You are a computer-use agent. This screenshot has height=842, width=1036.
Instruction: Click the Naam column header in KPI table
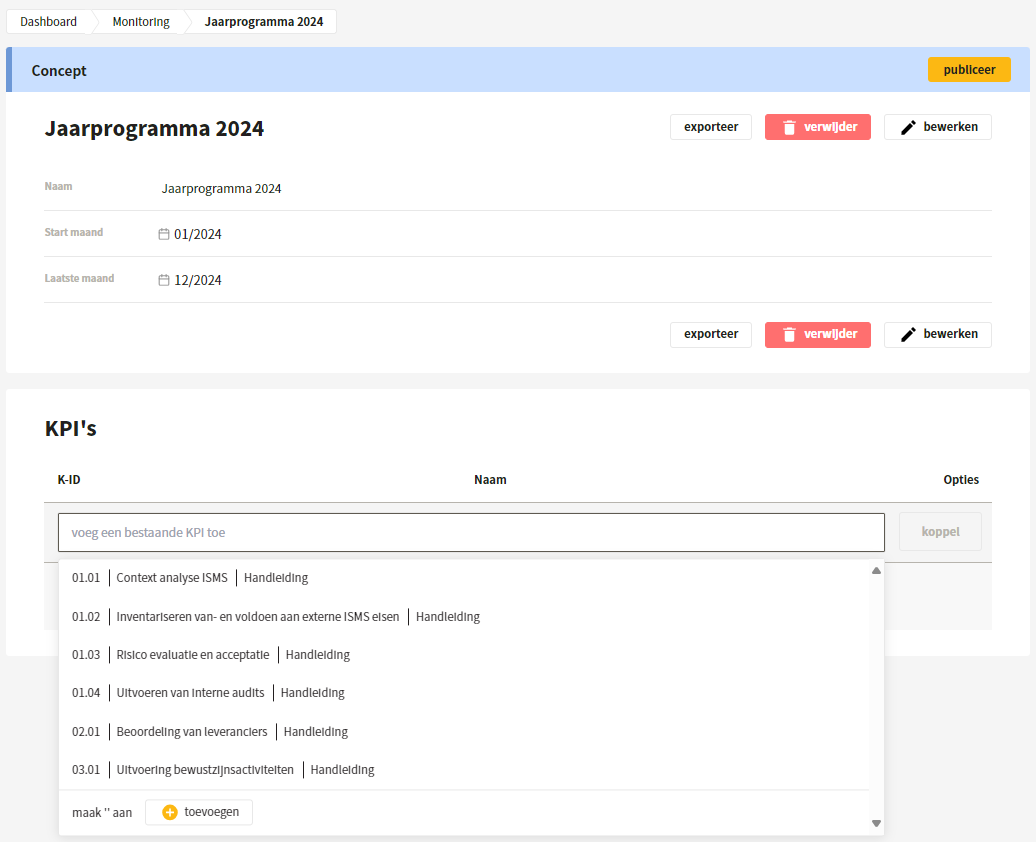490,480
